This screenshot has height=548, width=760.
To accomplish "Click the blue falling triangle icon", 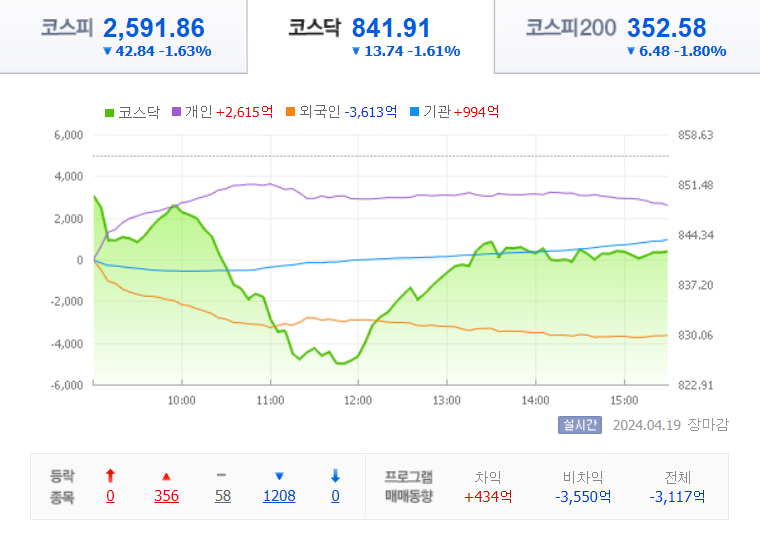I will pos(279,476).
